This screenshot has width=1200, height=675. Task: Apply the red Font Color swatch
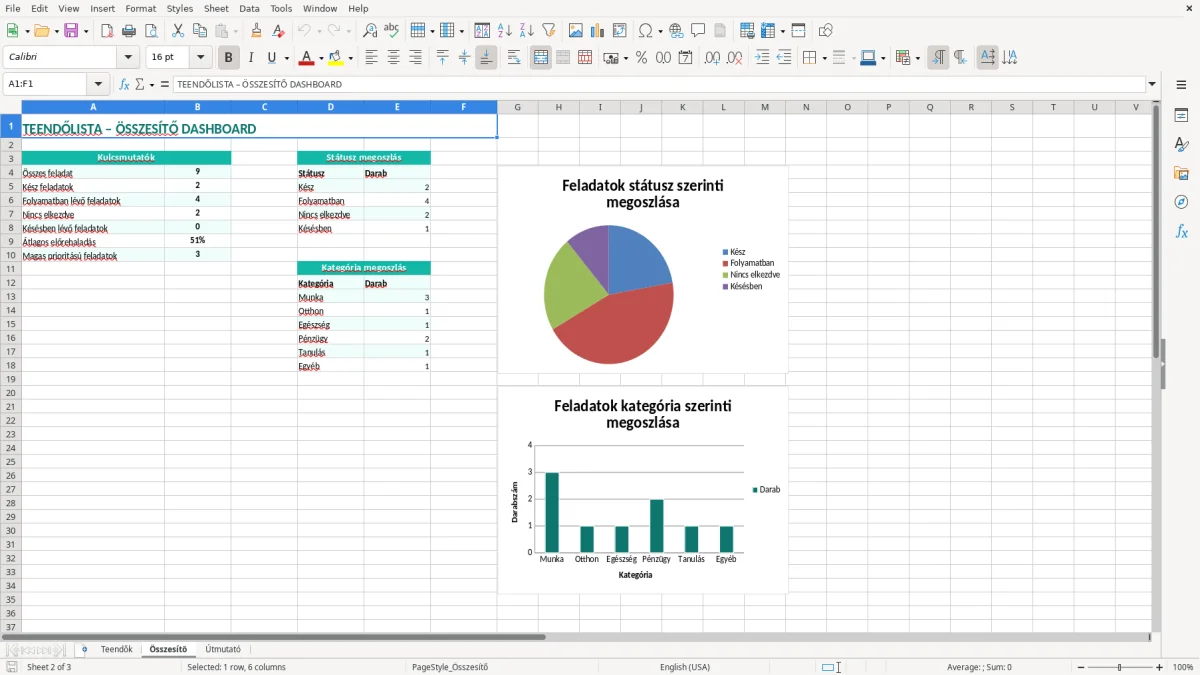pos(307,58)
